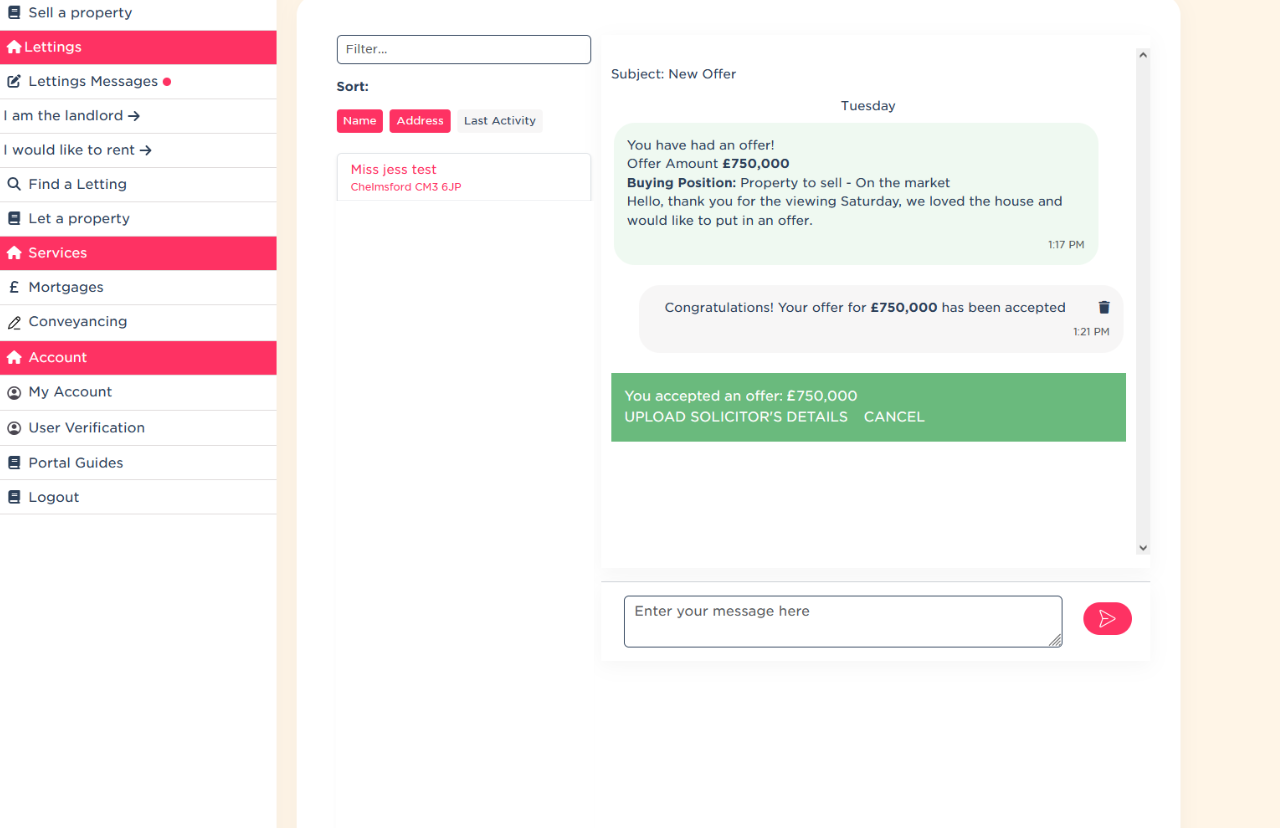Toggle the Name sort button

359,121
